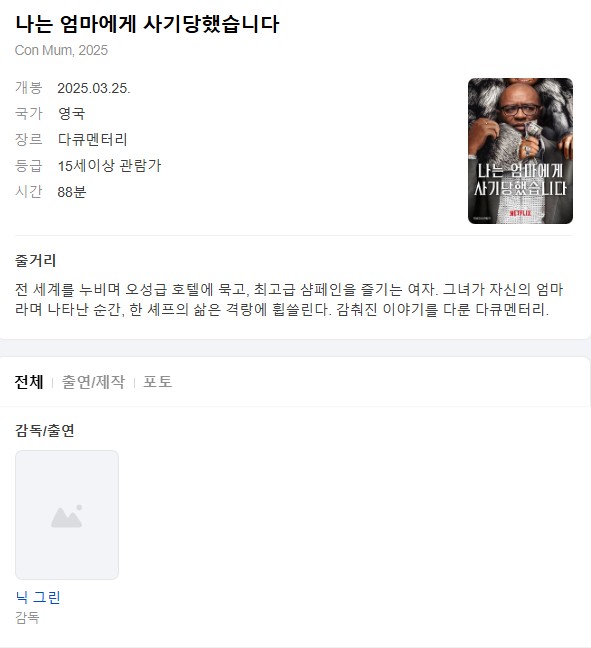Click the 줄거리 section heading

[x=35, y=260]
